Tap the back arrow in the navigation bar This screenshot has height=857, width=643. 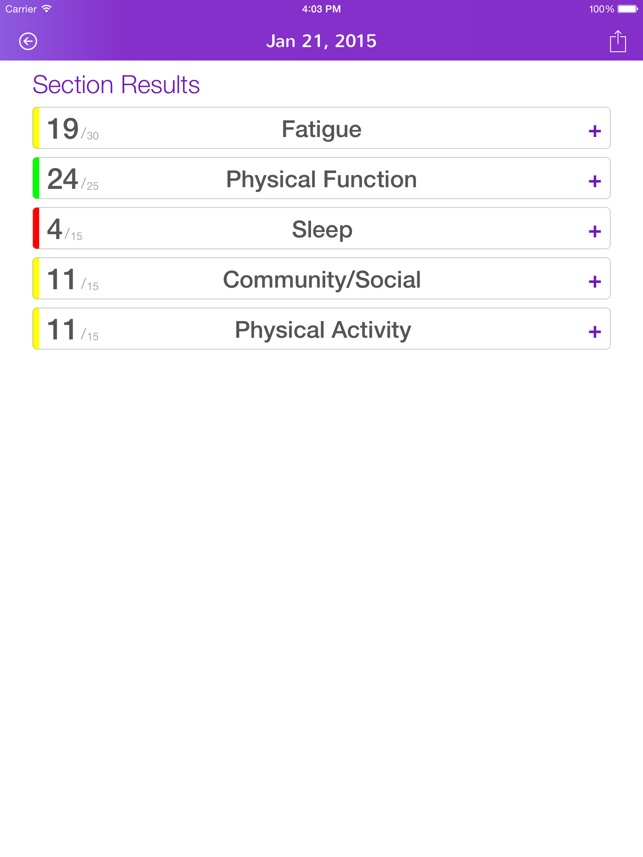click(x=29, y=42)
